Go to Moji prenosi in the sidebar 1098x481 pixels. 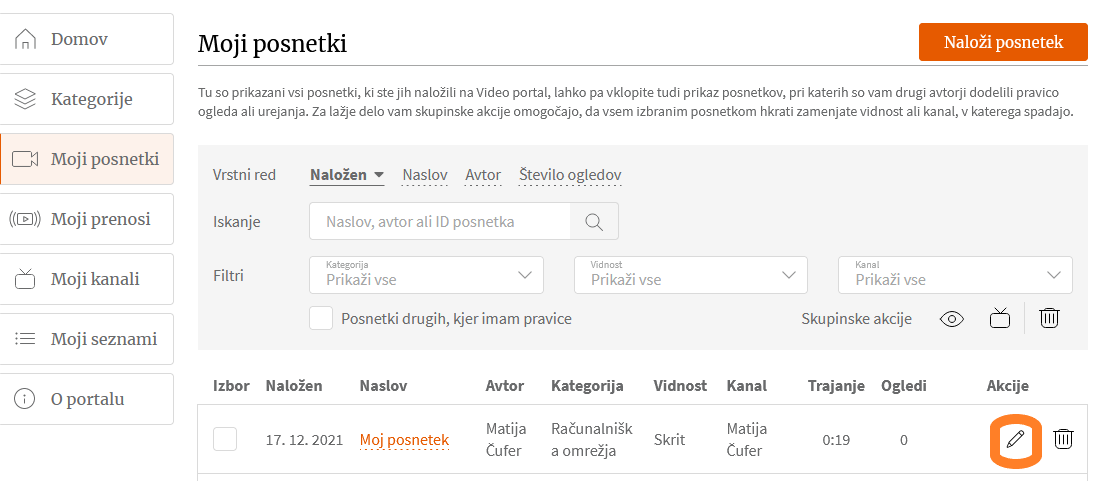click(87, 219)
